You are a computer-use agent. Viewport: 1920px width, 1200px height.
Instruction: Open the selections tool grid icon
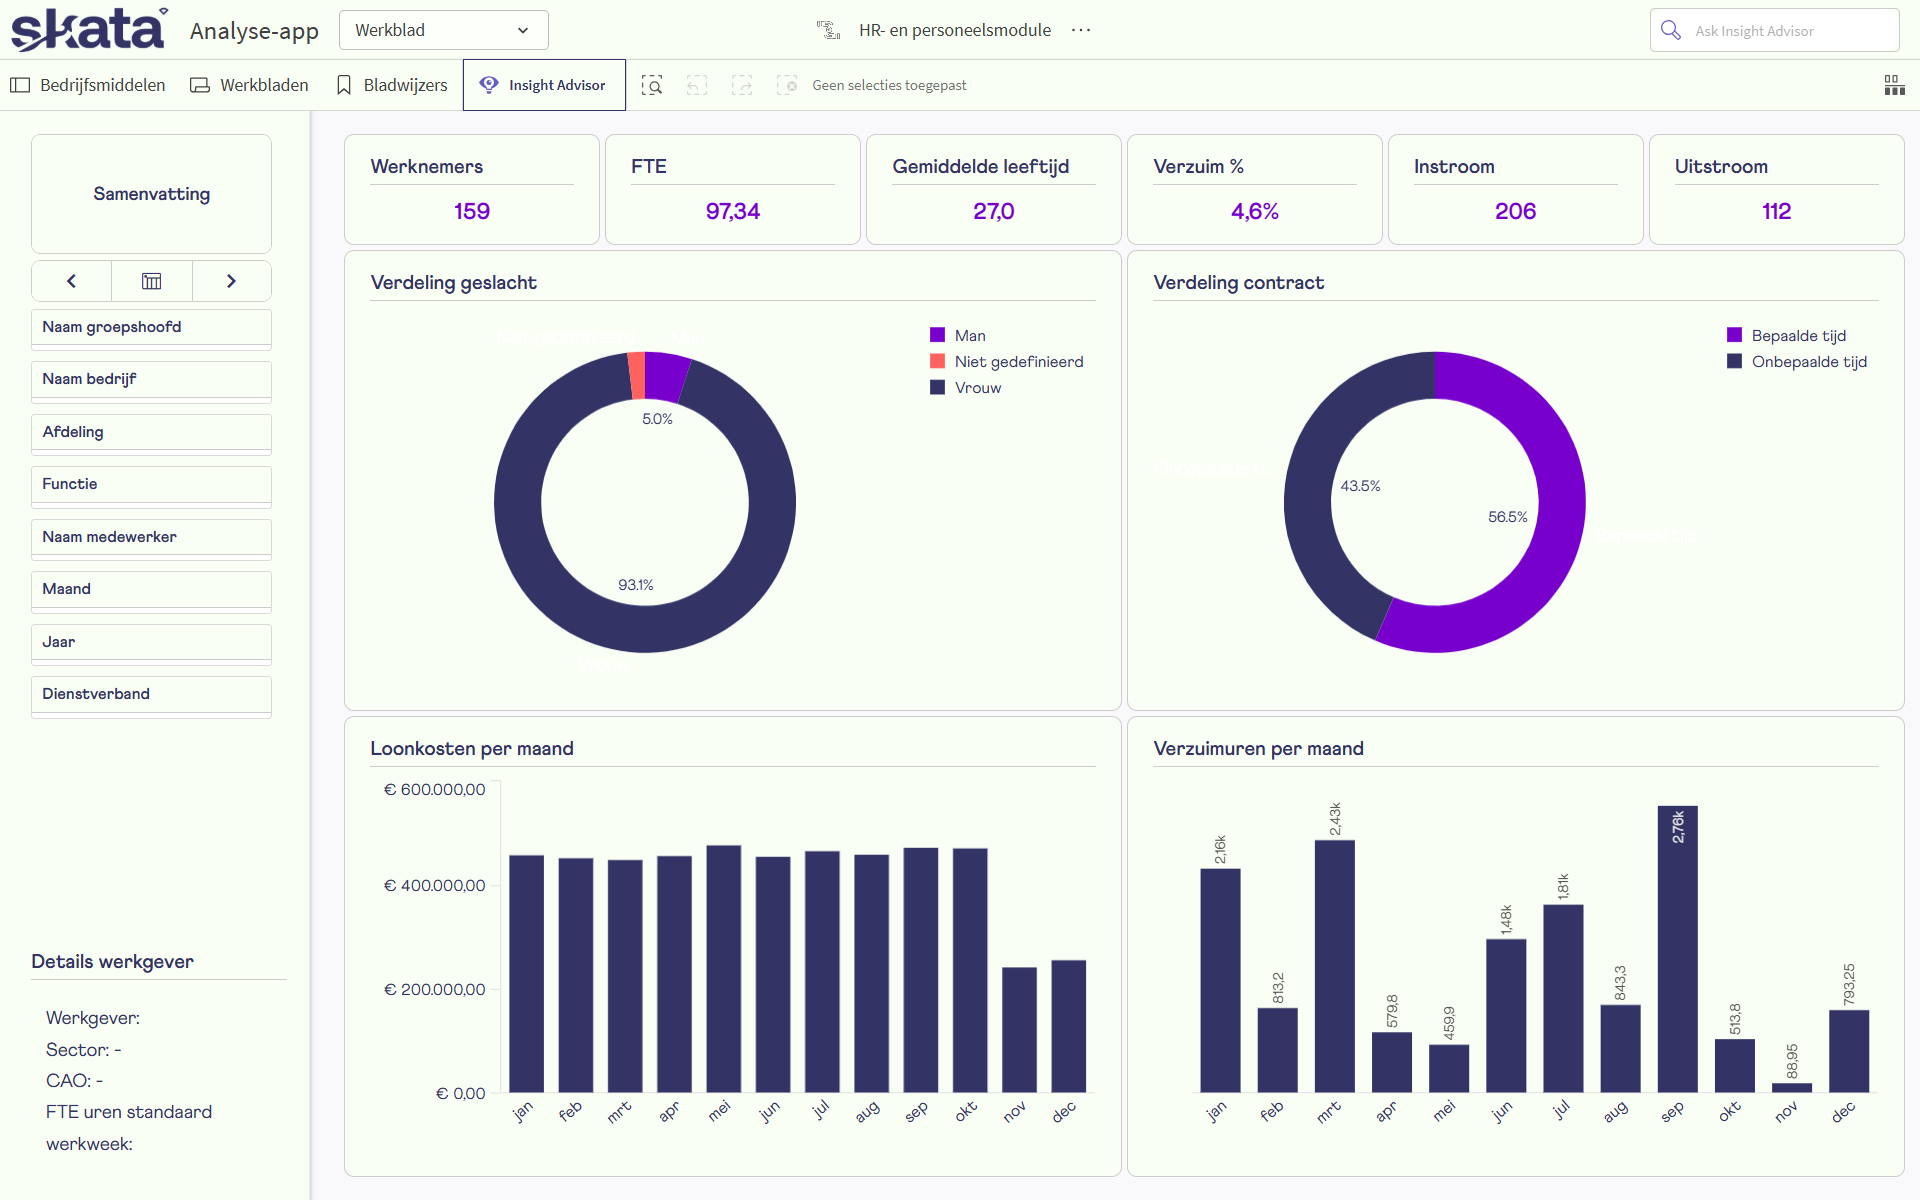[1894, 85]
